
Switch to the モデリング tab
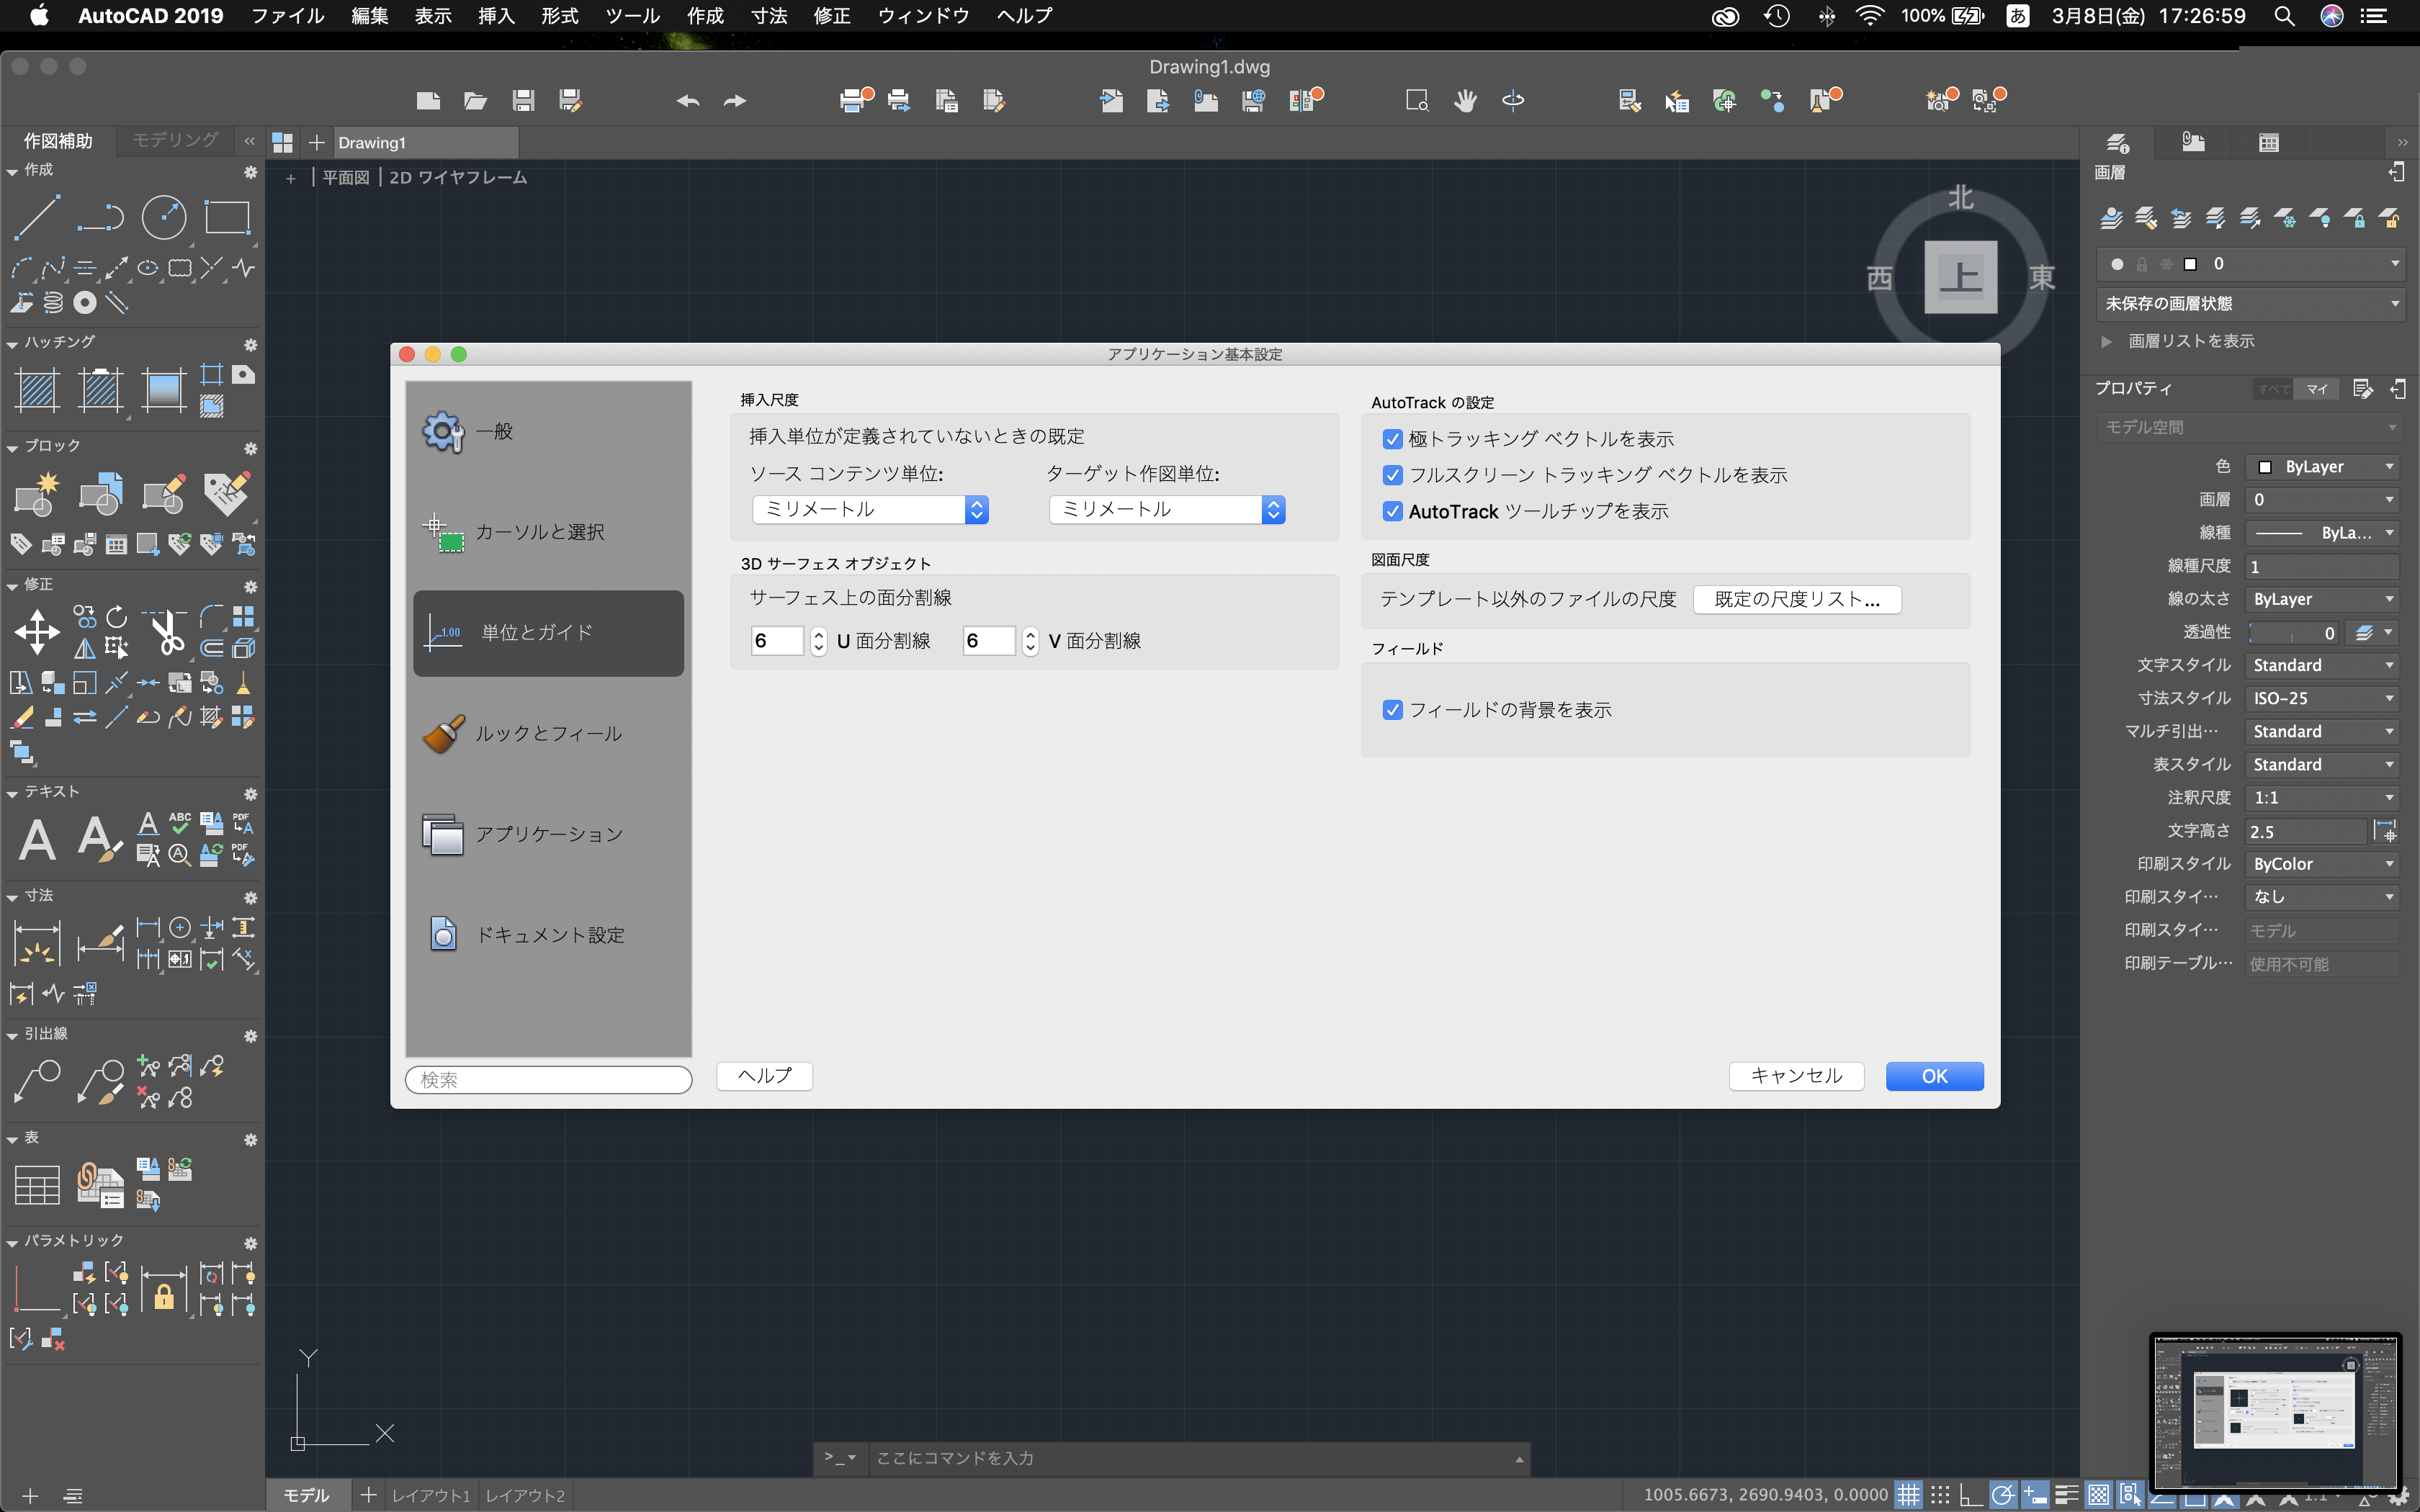pos(175,141)
